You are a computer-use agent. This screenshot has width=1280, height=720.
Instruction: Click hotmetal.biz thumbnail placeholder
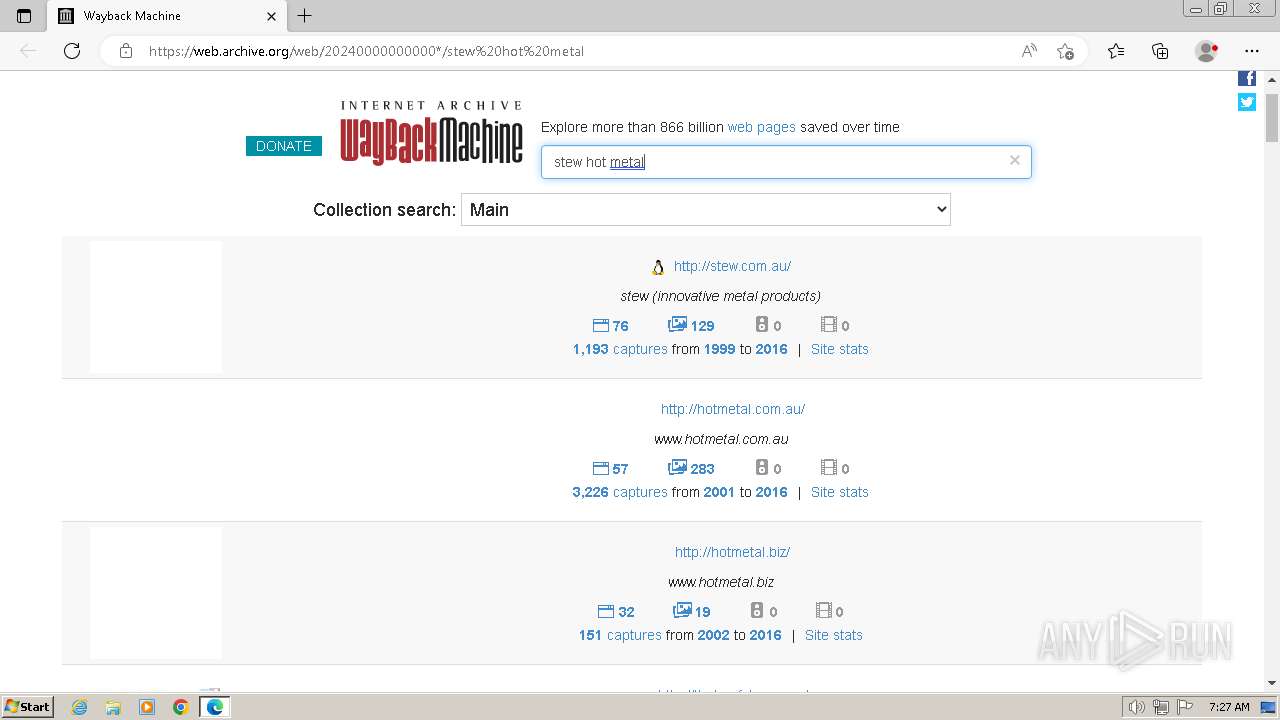point(156,593)
